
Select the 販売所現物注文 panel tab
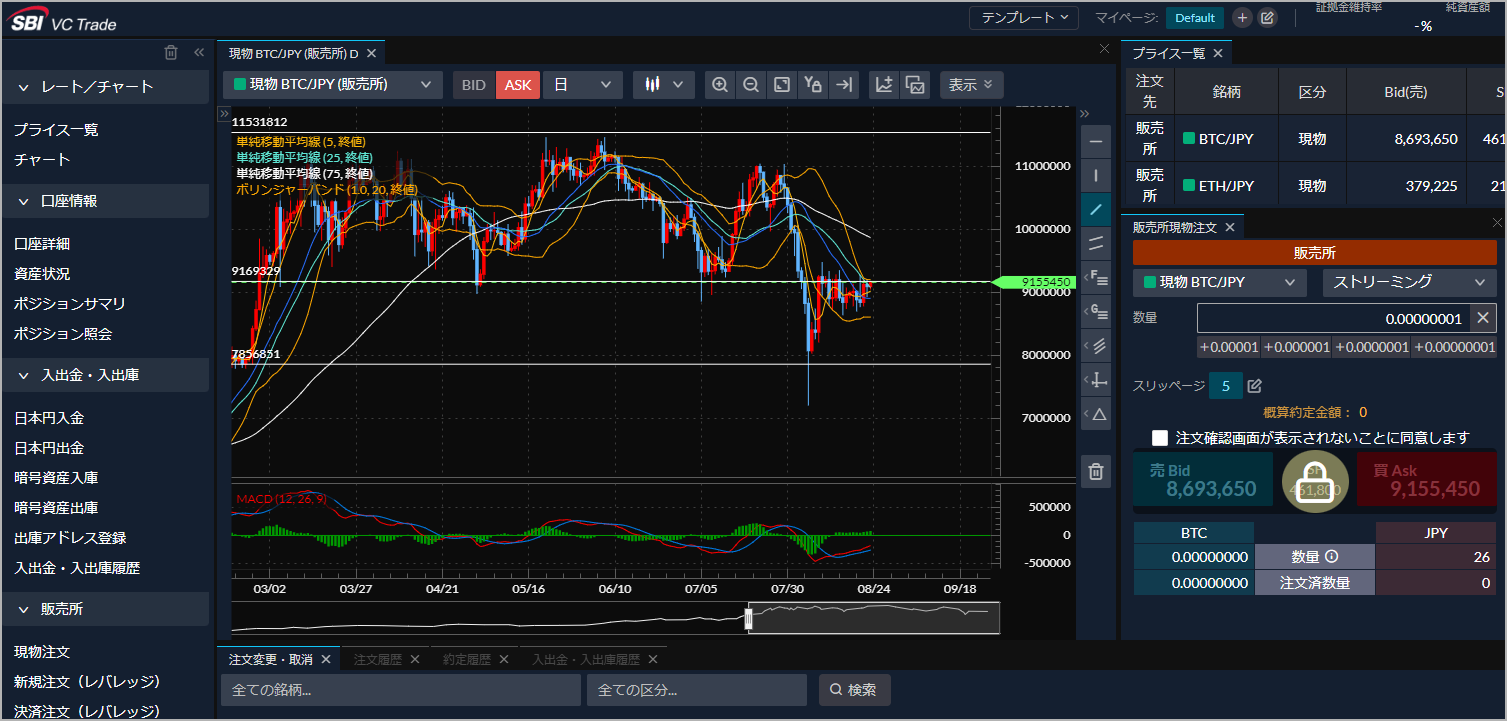1175,227
